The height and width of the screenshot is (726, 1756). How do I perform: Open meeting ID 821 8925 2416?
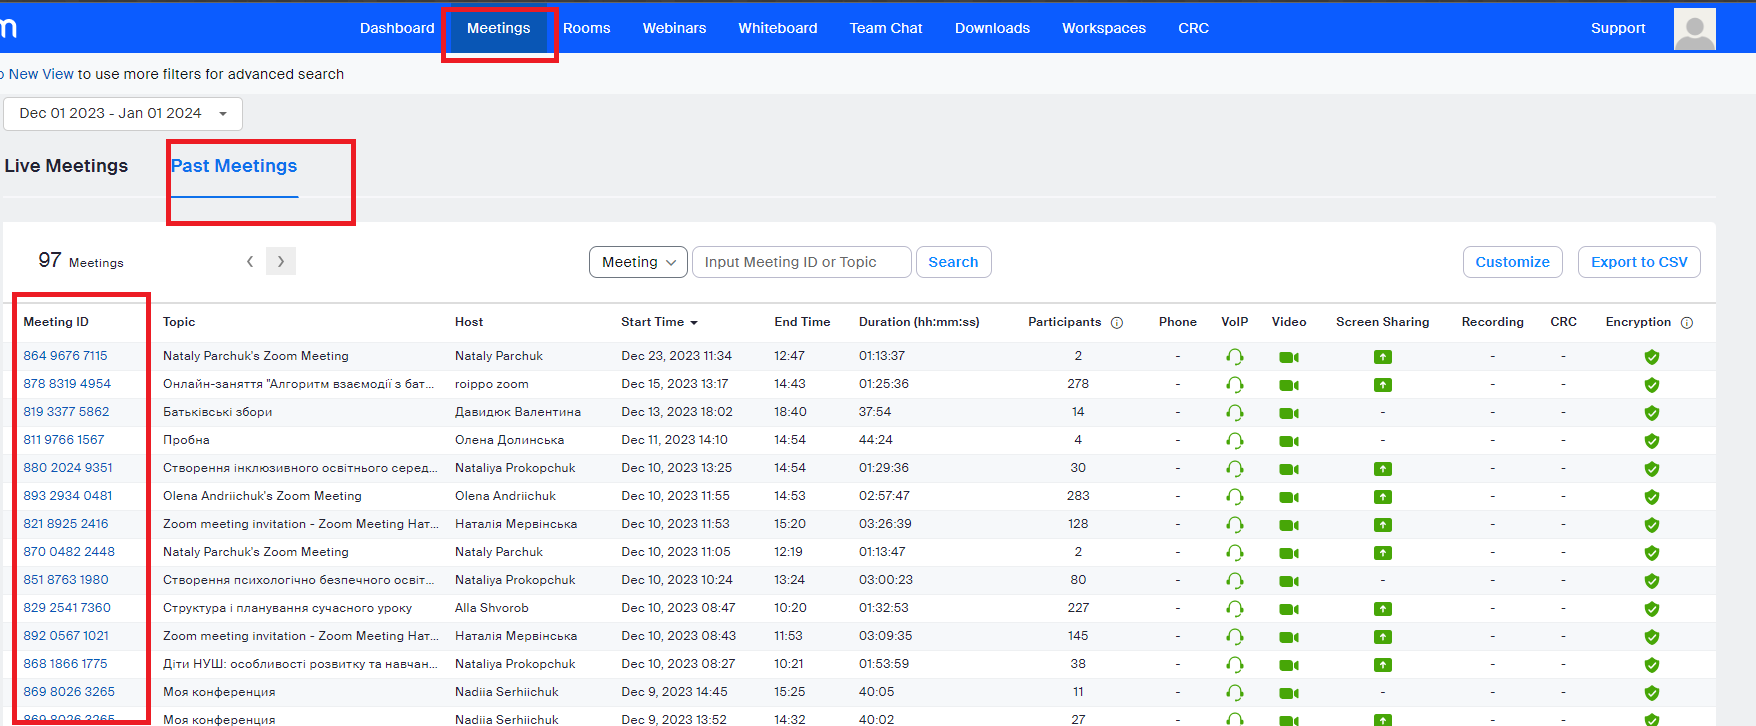(x=66, y=524)
